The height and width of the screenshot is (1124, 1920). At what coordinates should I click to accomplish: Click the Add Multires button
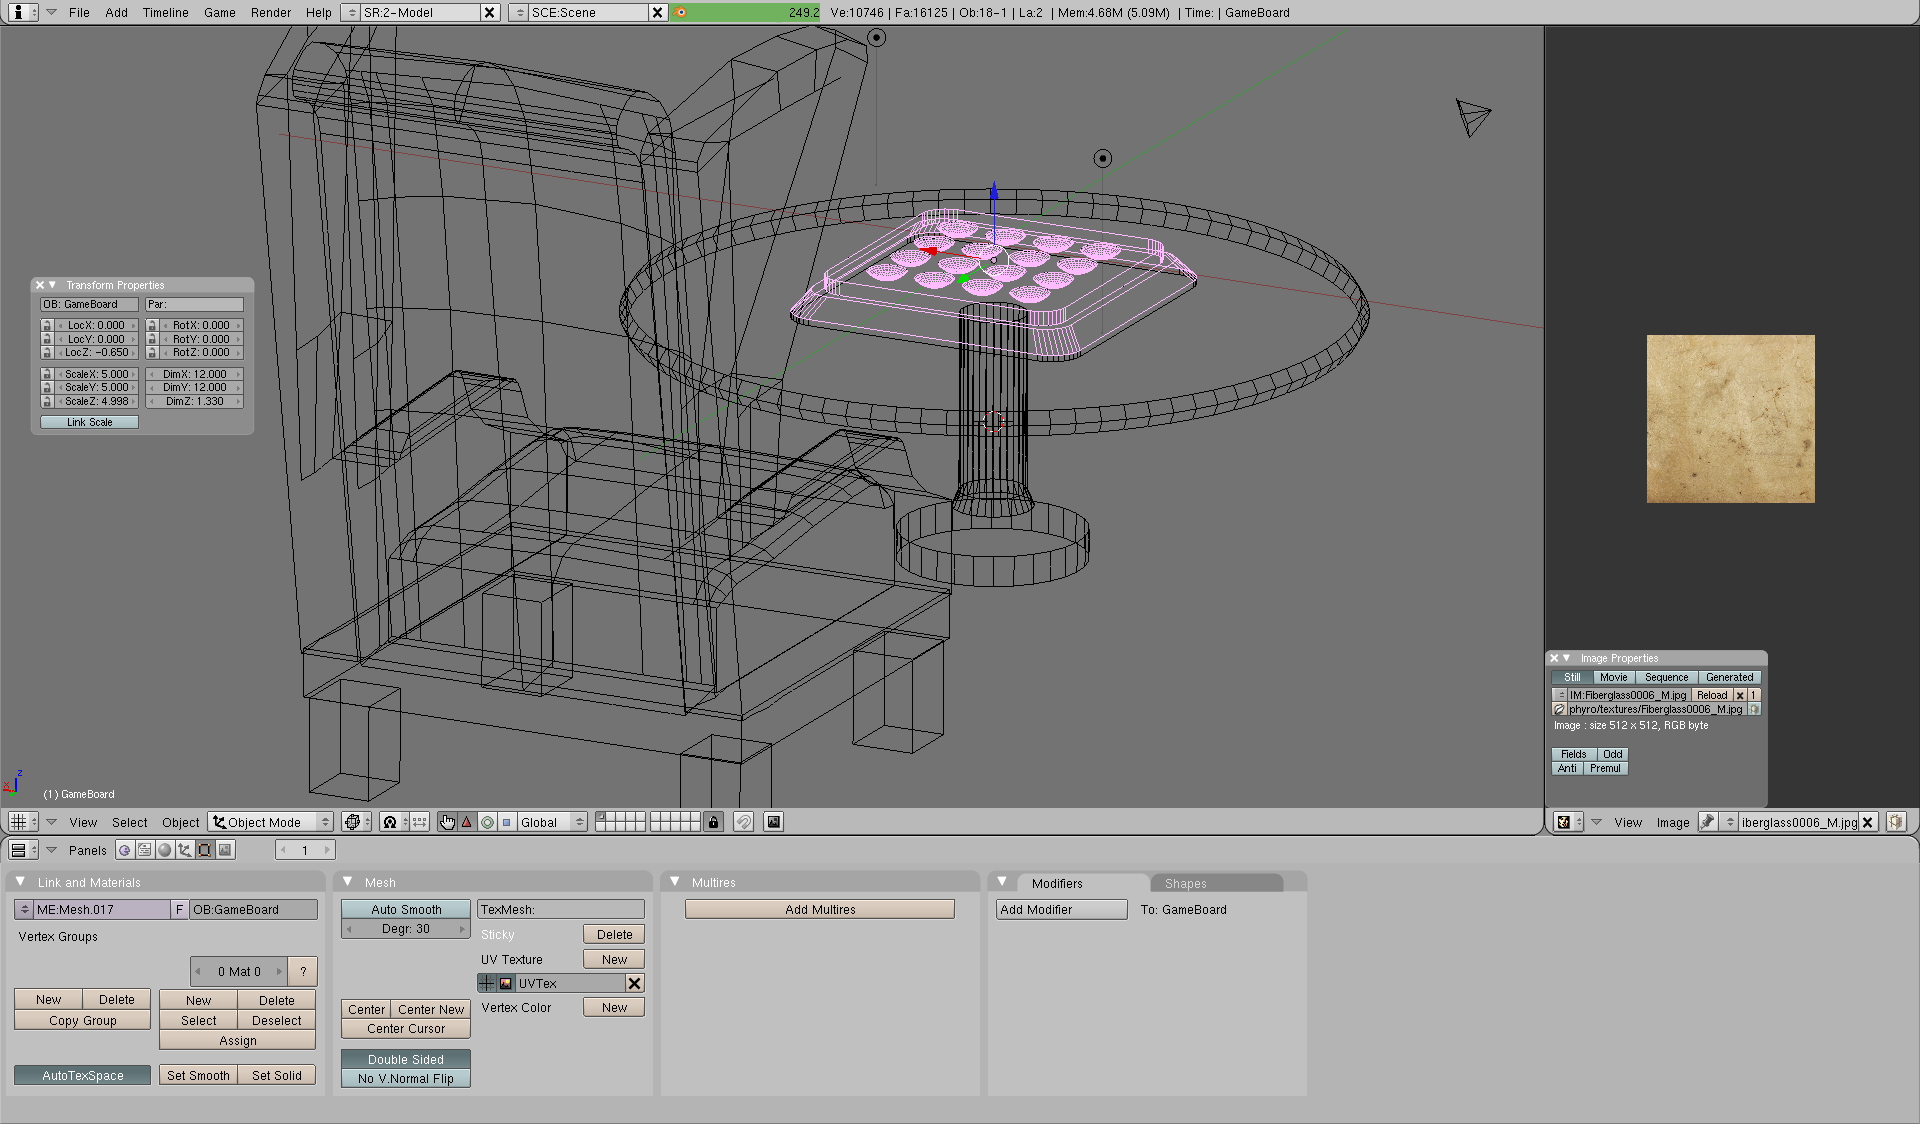pyautogui.click(x=820, y=909)
